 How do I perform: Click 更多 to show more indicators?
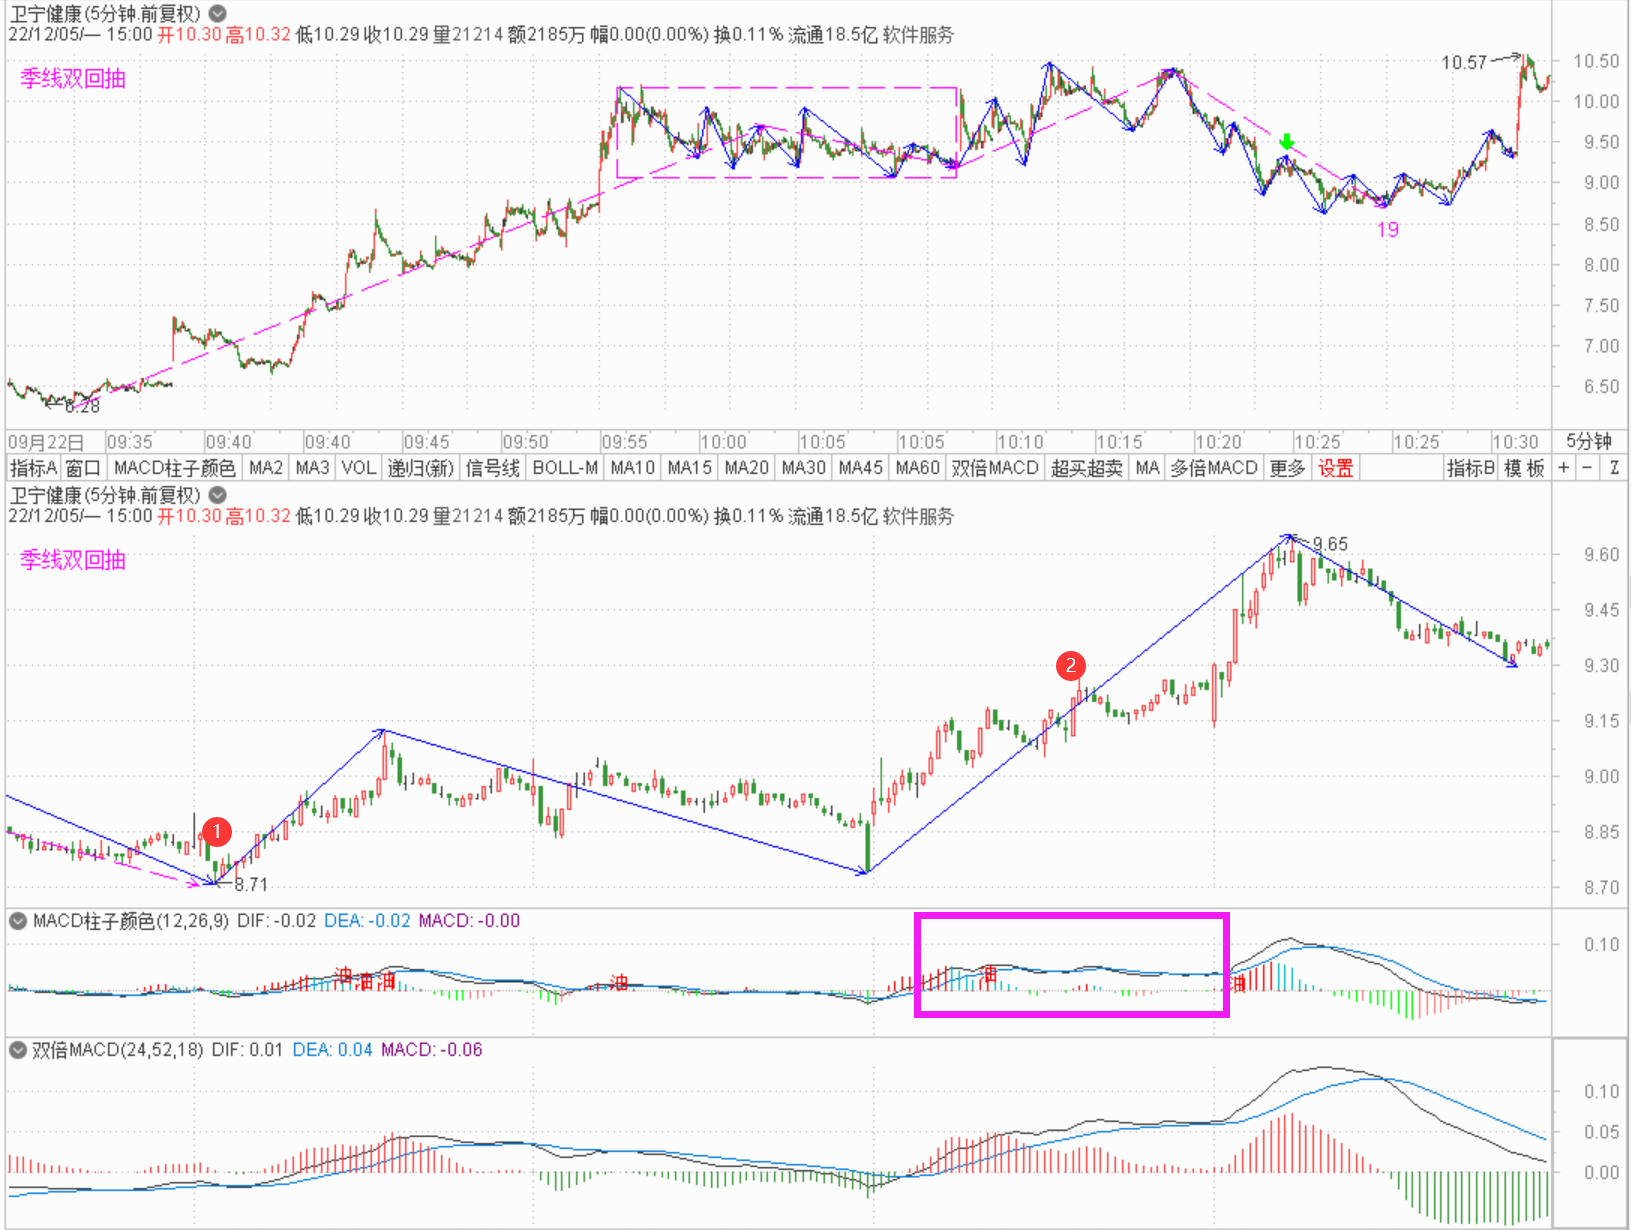1287,468
